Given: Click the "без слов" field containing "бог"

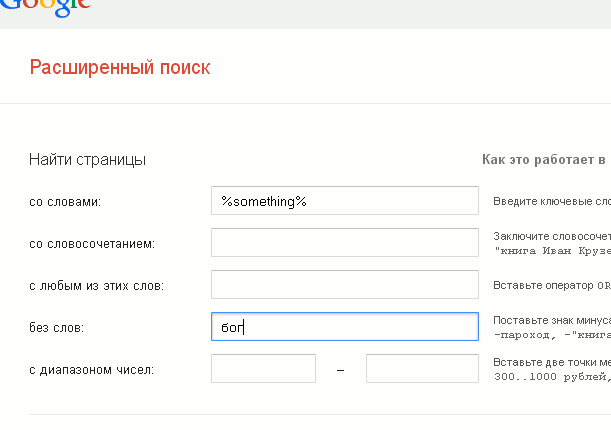Looking at the screenshot, I should click(345, 327).
